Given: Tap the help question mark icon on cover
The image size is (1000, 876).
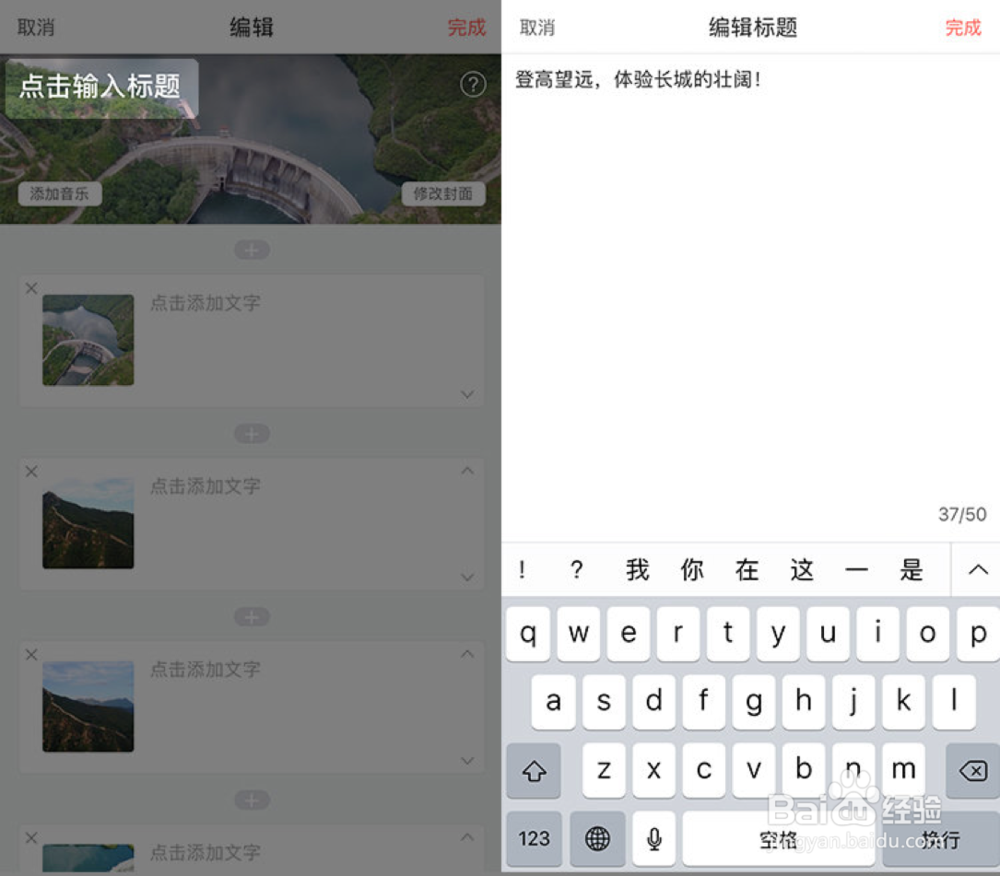Looking at the screenshot, I should tap(473, 84).
